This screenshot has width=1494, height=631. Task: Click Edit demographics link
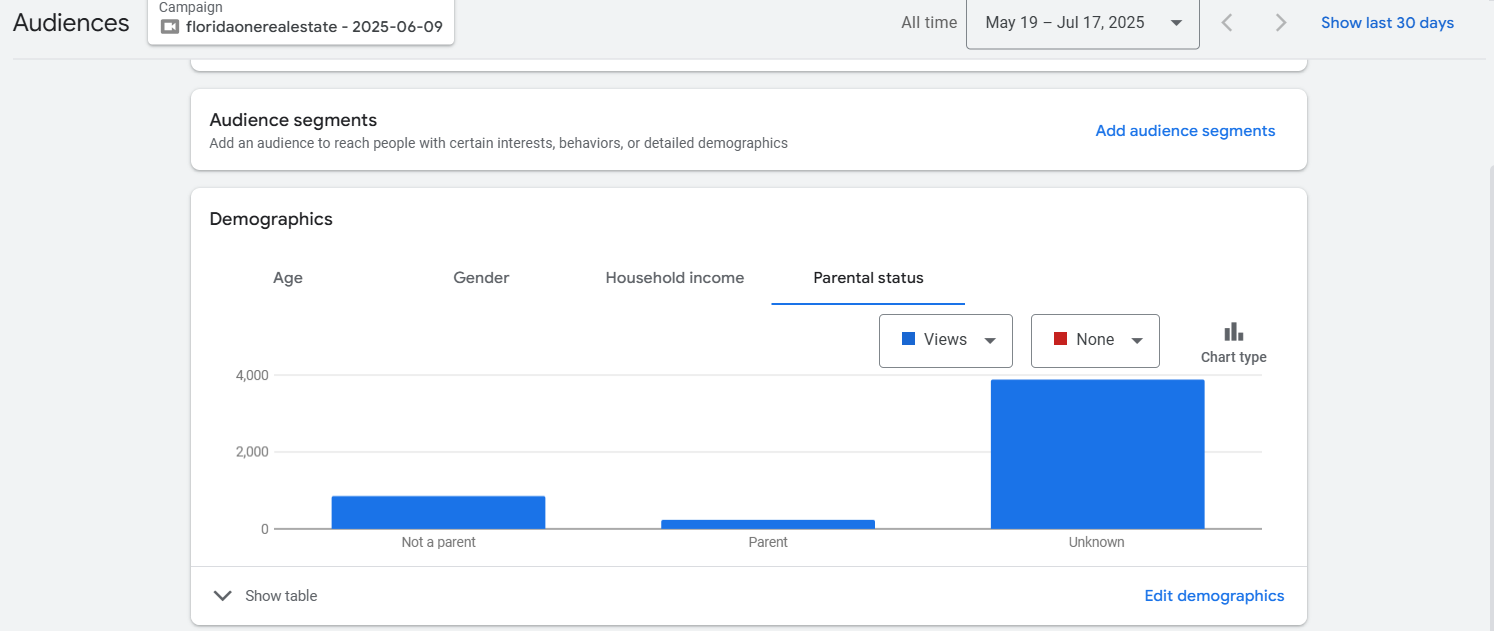pyautogui.click(x=1214, y=596)
